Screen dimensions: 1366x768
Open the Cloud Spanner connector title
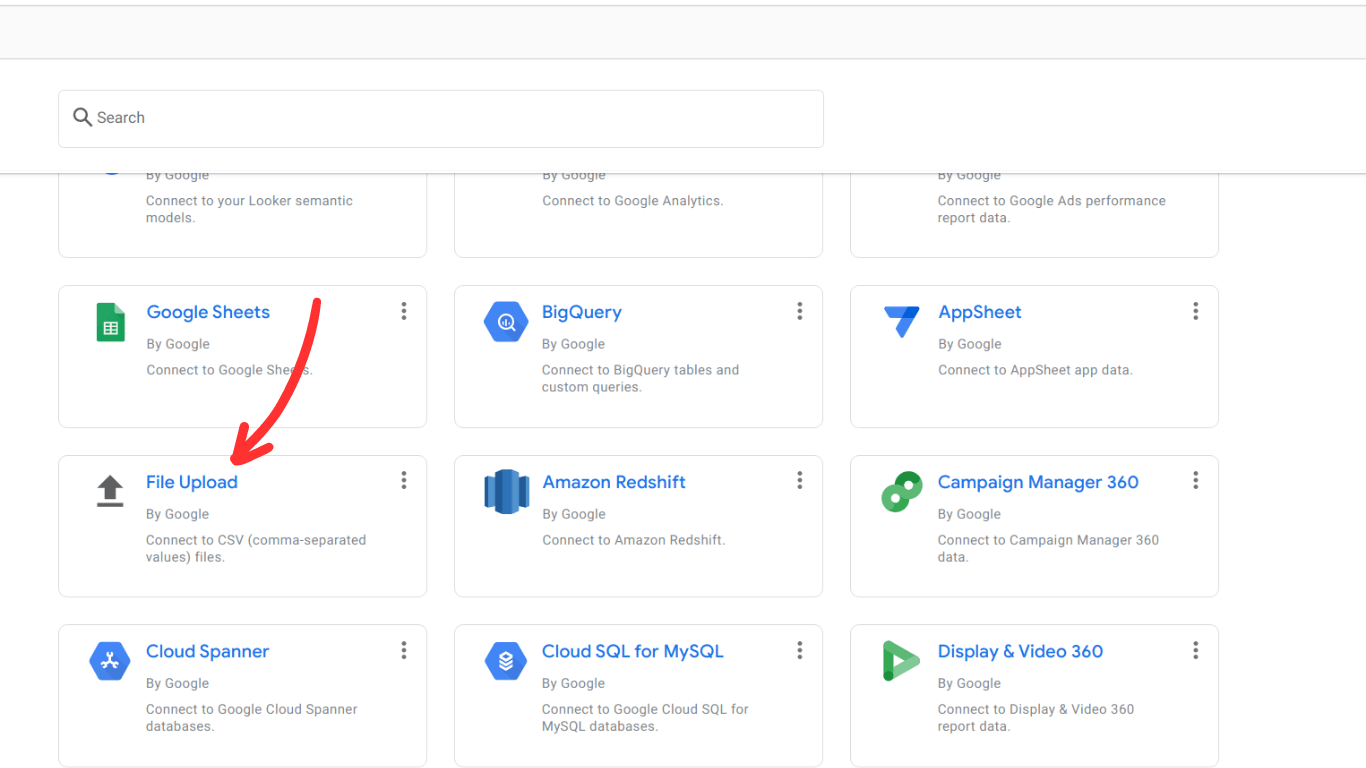208,651
